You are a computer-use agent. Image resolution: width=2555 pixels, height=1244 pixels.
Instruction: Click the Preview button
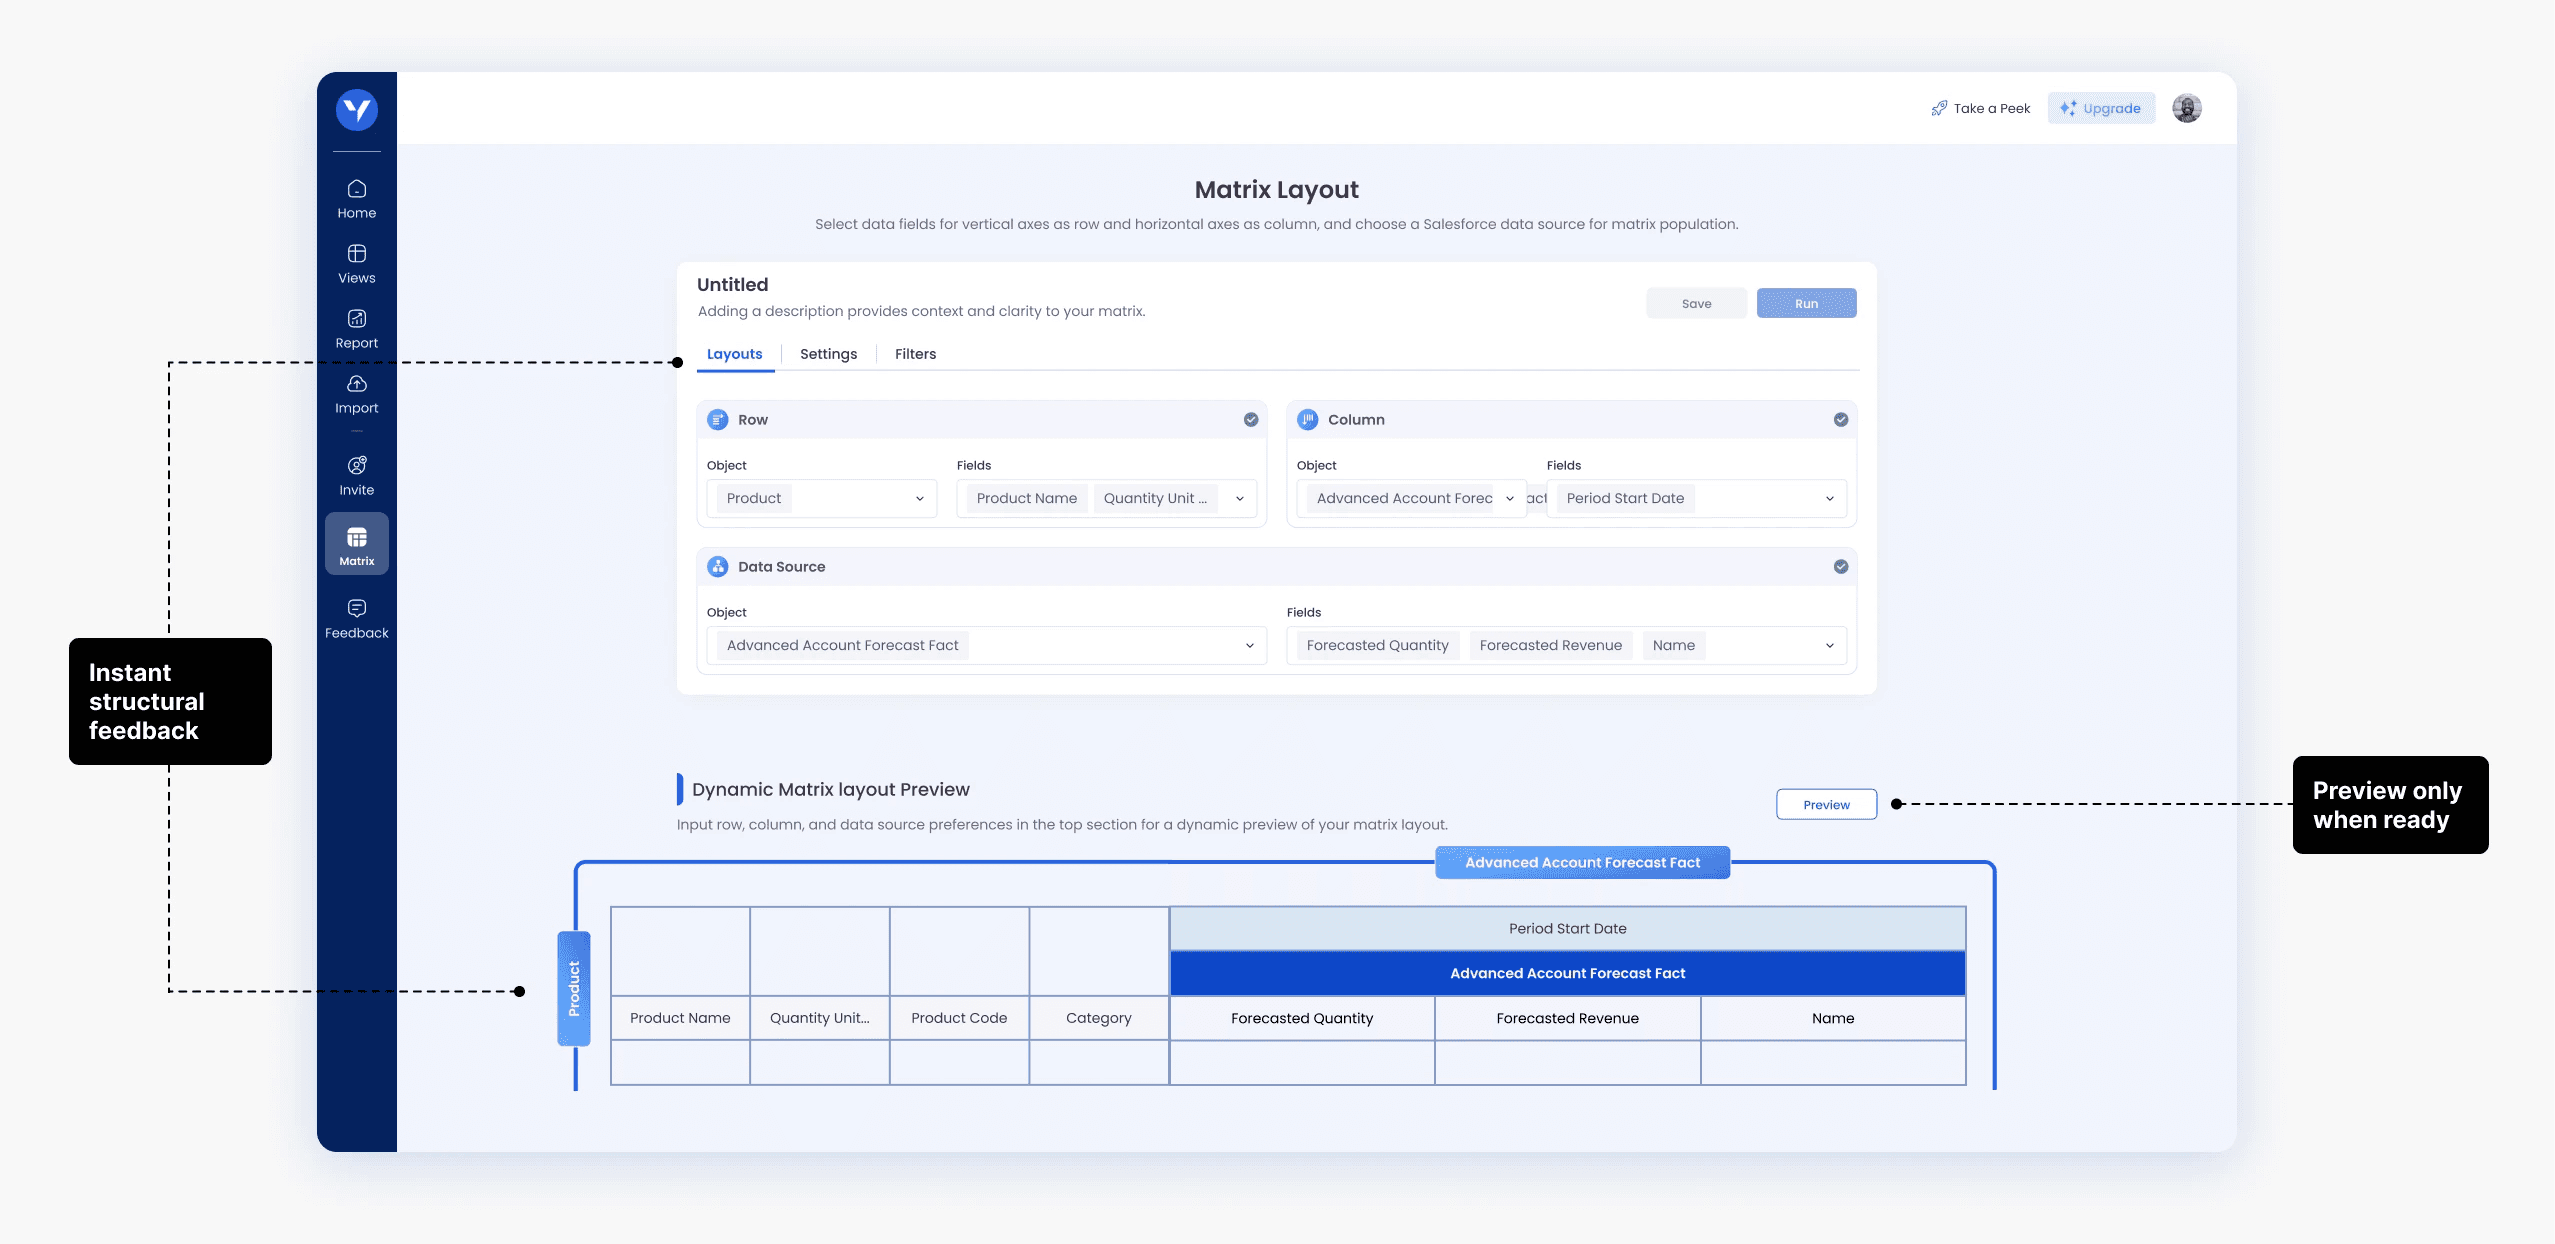(1825, 805)
